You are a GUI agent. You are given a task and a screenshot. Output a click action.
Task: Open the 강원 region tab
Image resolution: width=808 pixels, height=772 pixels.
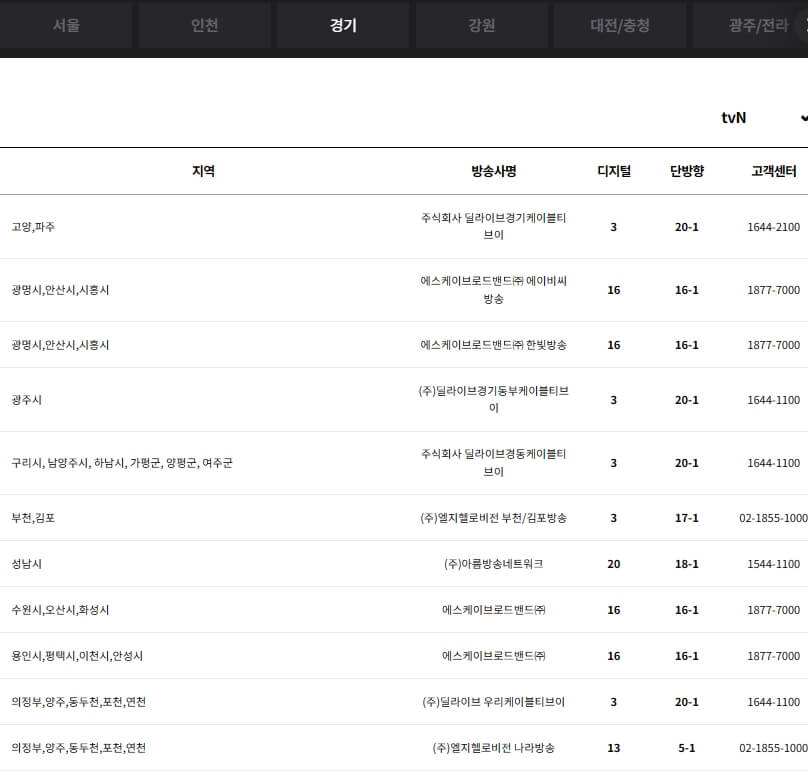pos(481,25)
